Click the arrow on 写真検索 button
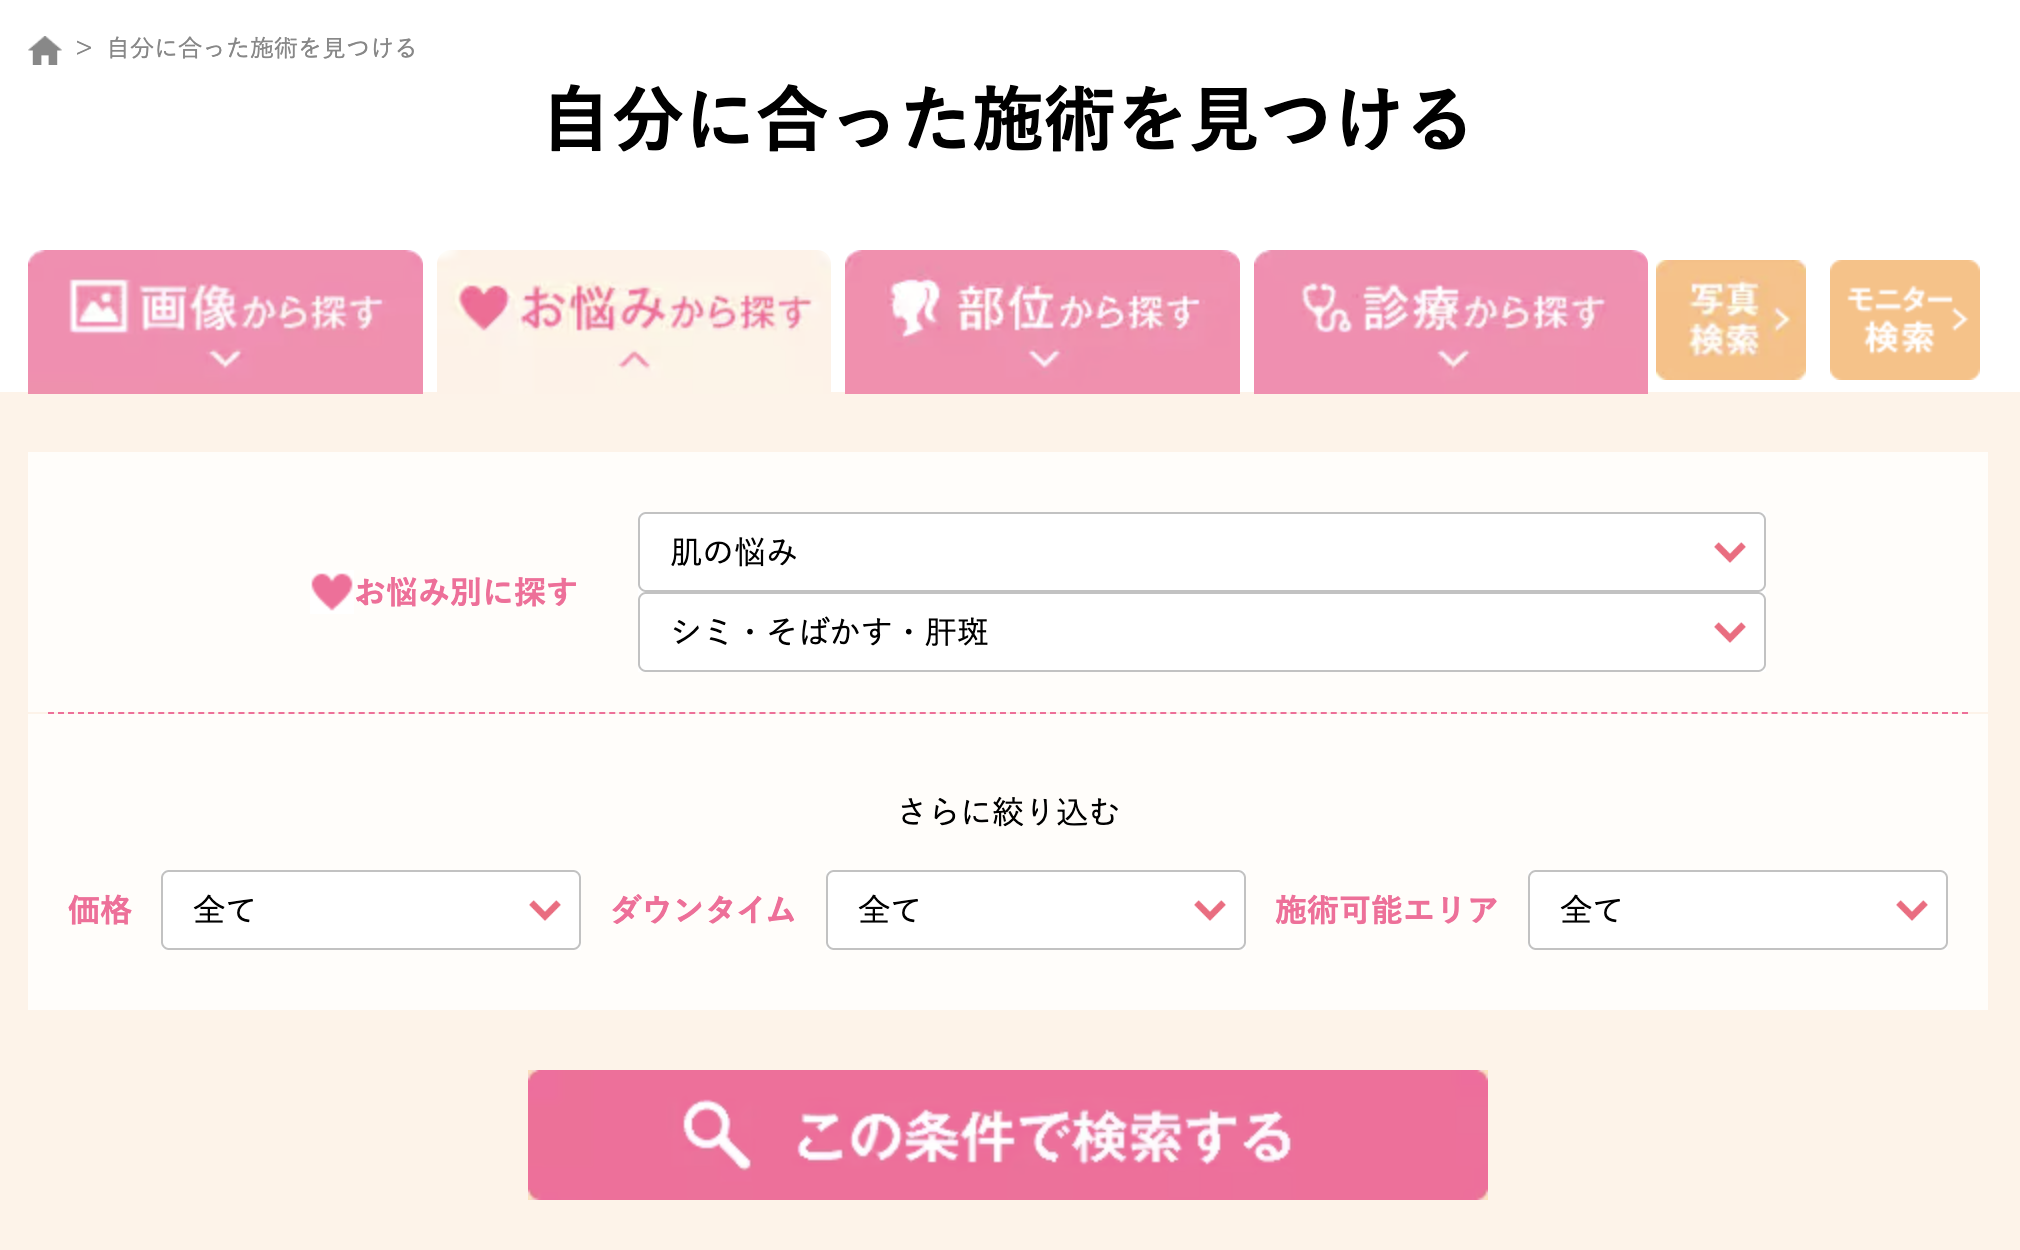 coord(1782,320)
